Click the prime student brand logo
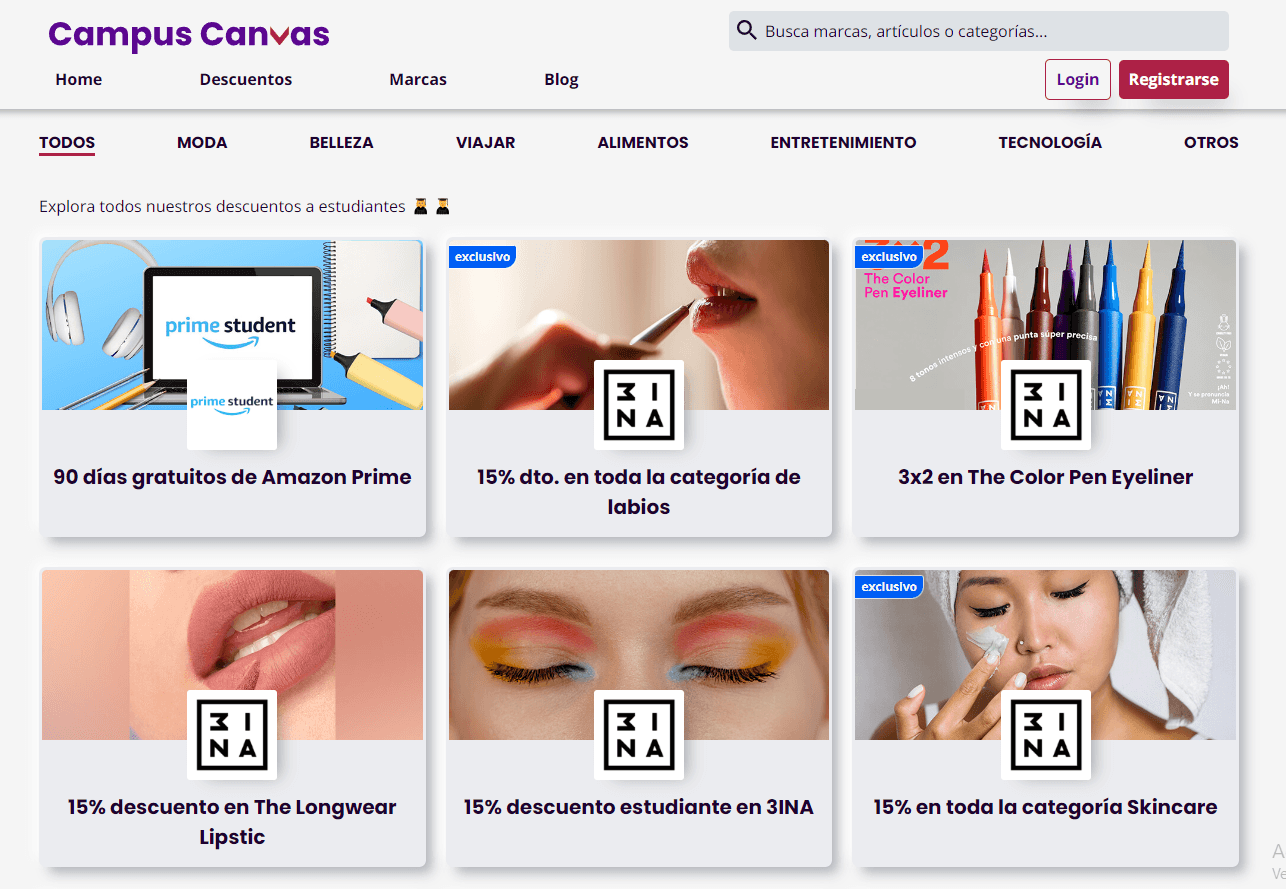Viewport: 1286px width, 889px height. [232, 404]
